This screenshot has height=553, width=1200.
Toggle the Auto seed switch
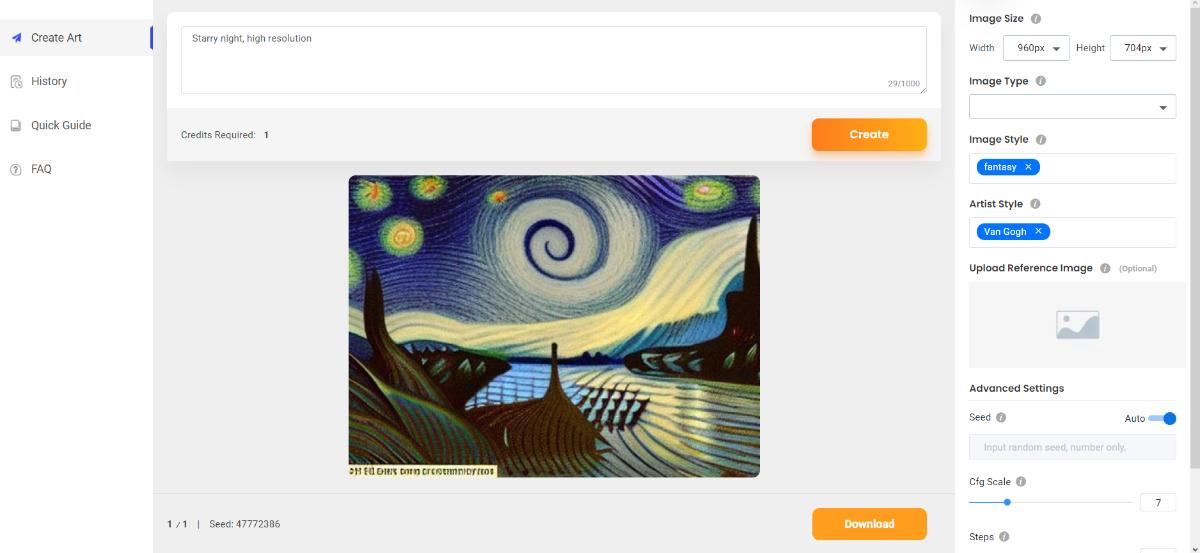pos(1163,418)
